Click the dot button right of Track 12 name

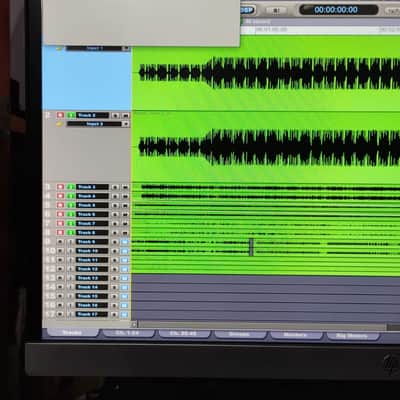tap(115, 269)
